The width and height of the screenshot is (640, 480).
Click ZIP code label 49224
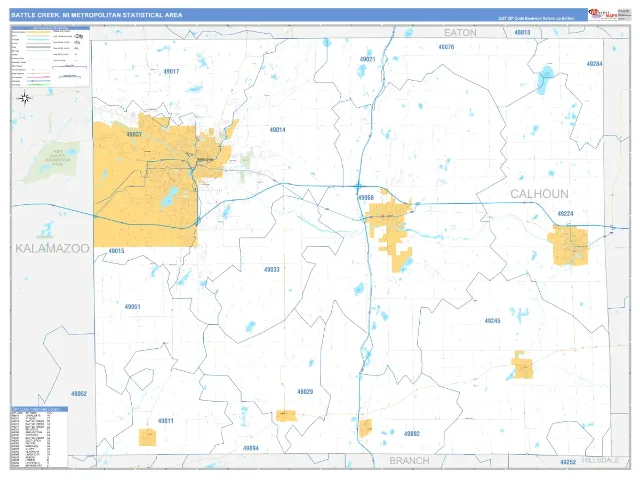pos(565,213)
